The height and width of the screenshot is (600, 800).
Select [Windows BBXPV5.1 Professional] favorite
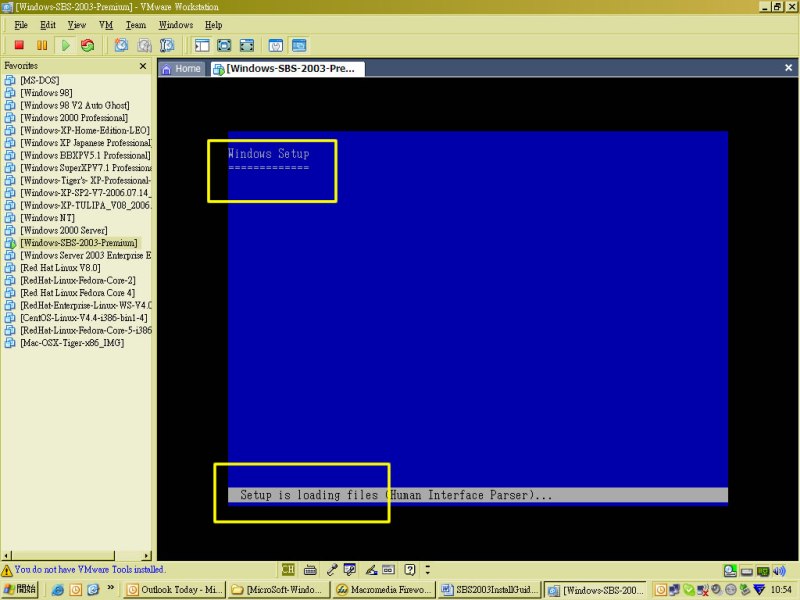pyautogui.click(x=85, y=156)
